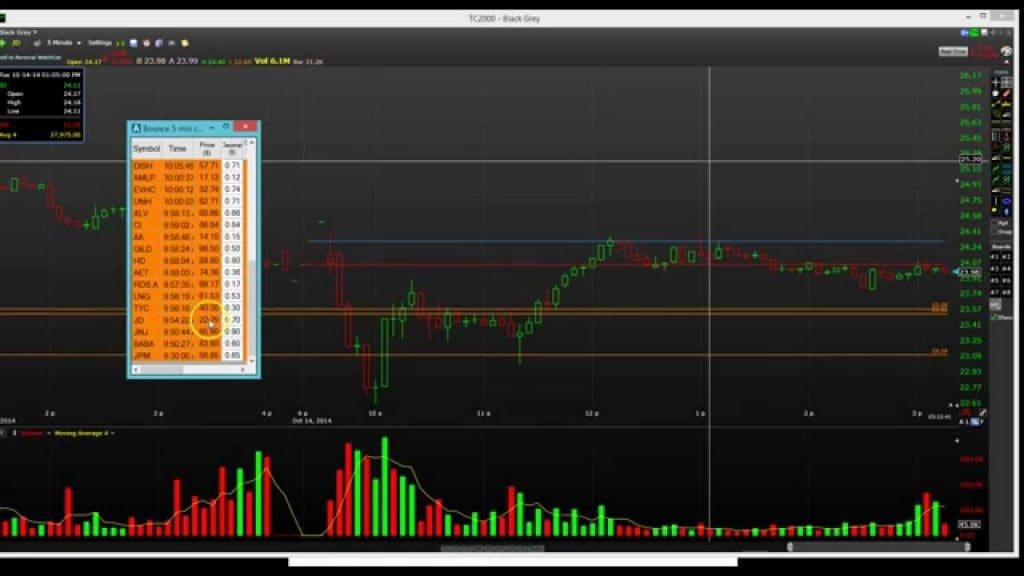Screen dimensions: 1024x576
Task: Select the crosshair plus tool in the drawing toolbar
Action: point(996,82)
